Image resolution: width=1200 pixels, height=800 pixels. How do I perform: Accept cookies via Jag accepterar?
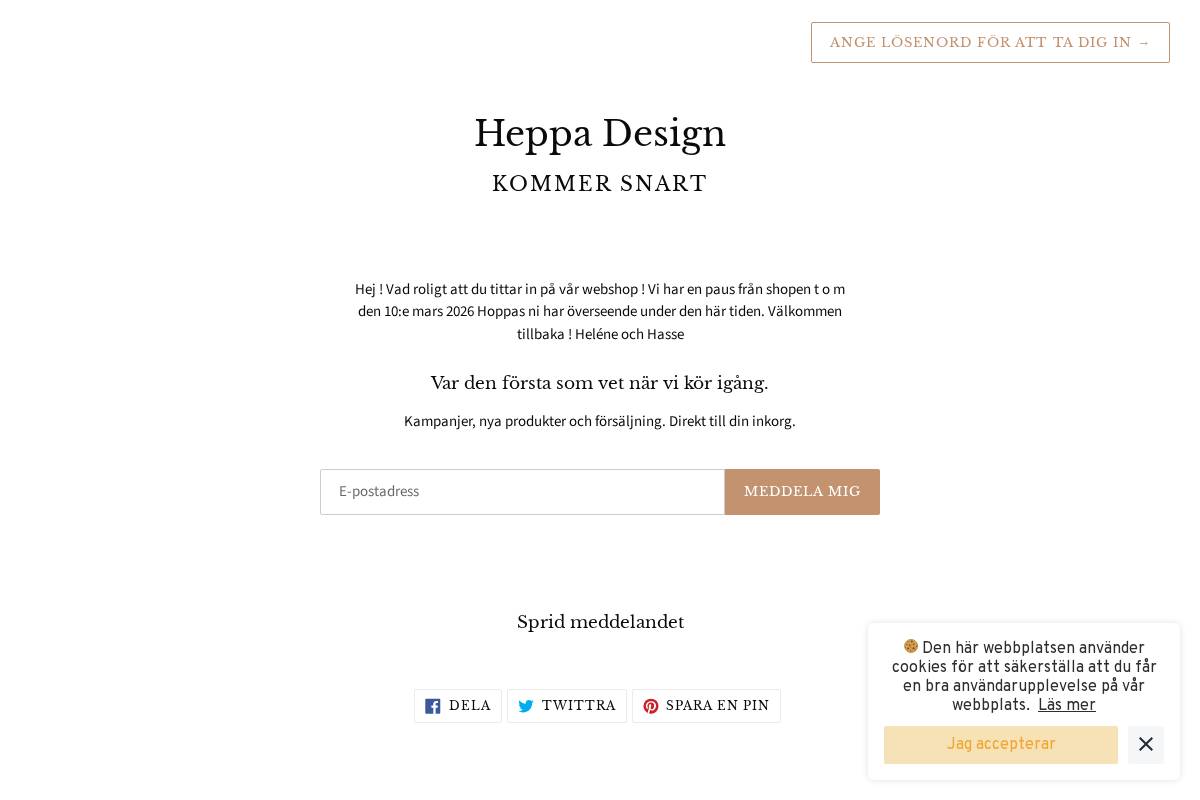tap(1001, 745)
